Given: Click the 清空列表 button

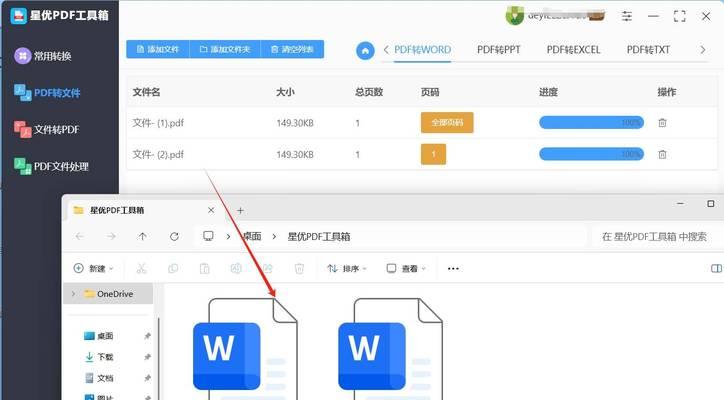Looking at the screenshot, I should pyautogui.click(x=292, y=49).
